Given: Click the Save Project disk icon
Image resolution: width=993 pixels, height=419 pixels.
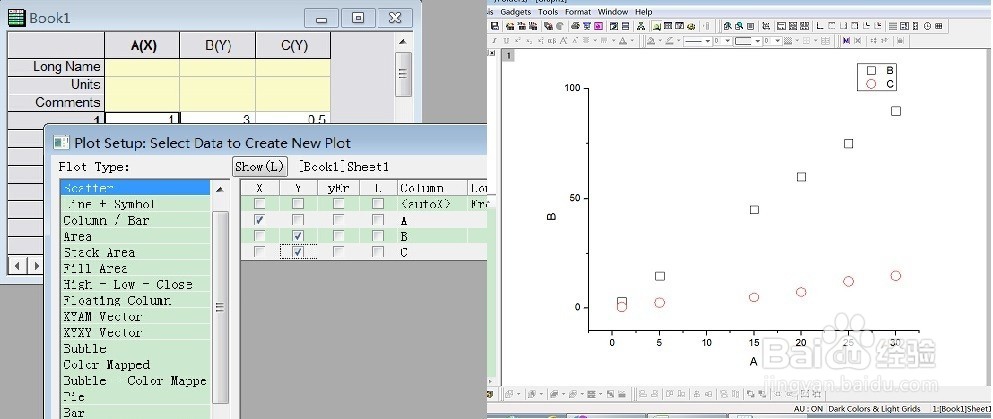Looking at the screenshot, I should tap(495, 26).
